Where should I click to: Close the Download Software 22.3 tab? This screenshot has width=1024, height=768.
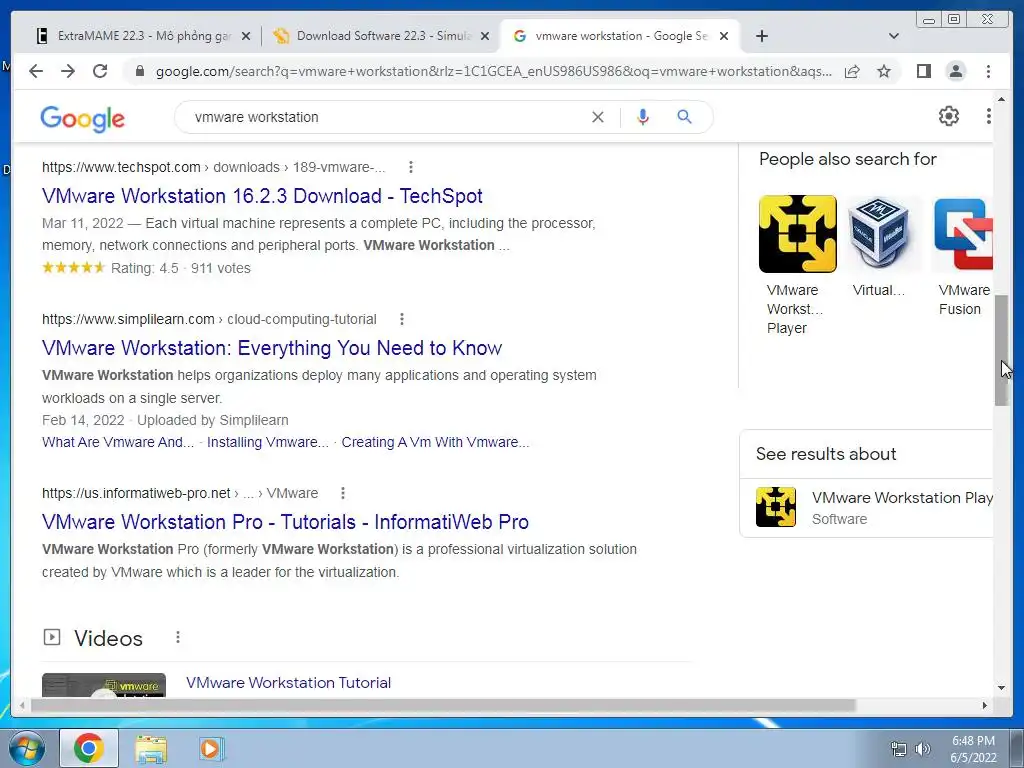485,36
